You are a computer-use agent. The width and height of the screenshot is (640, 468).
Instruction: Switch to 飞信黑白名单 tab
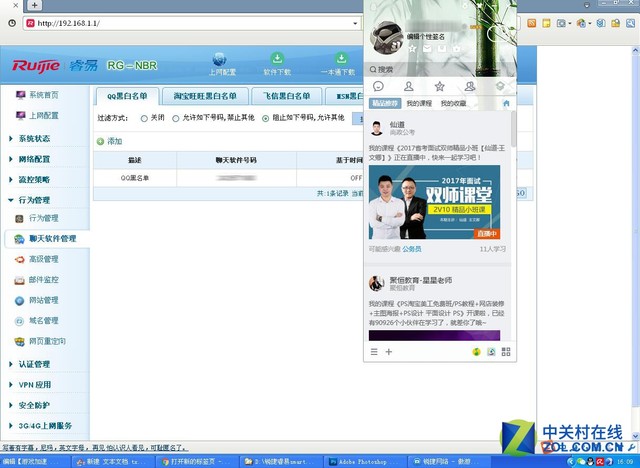pos(287,96)
